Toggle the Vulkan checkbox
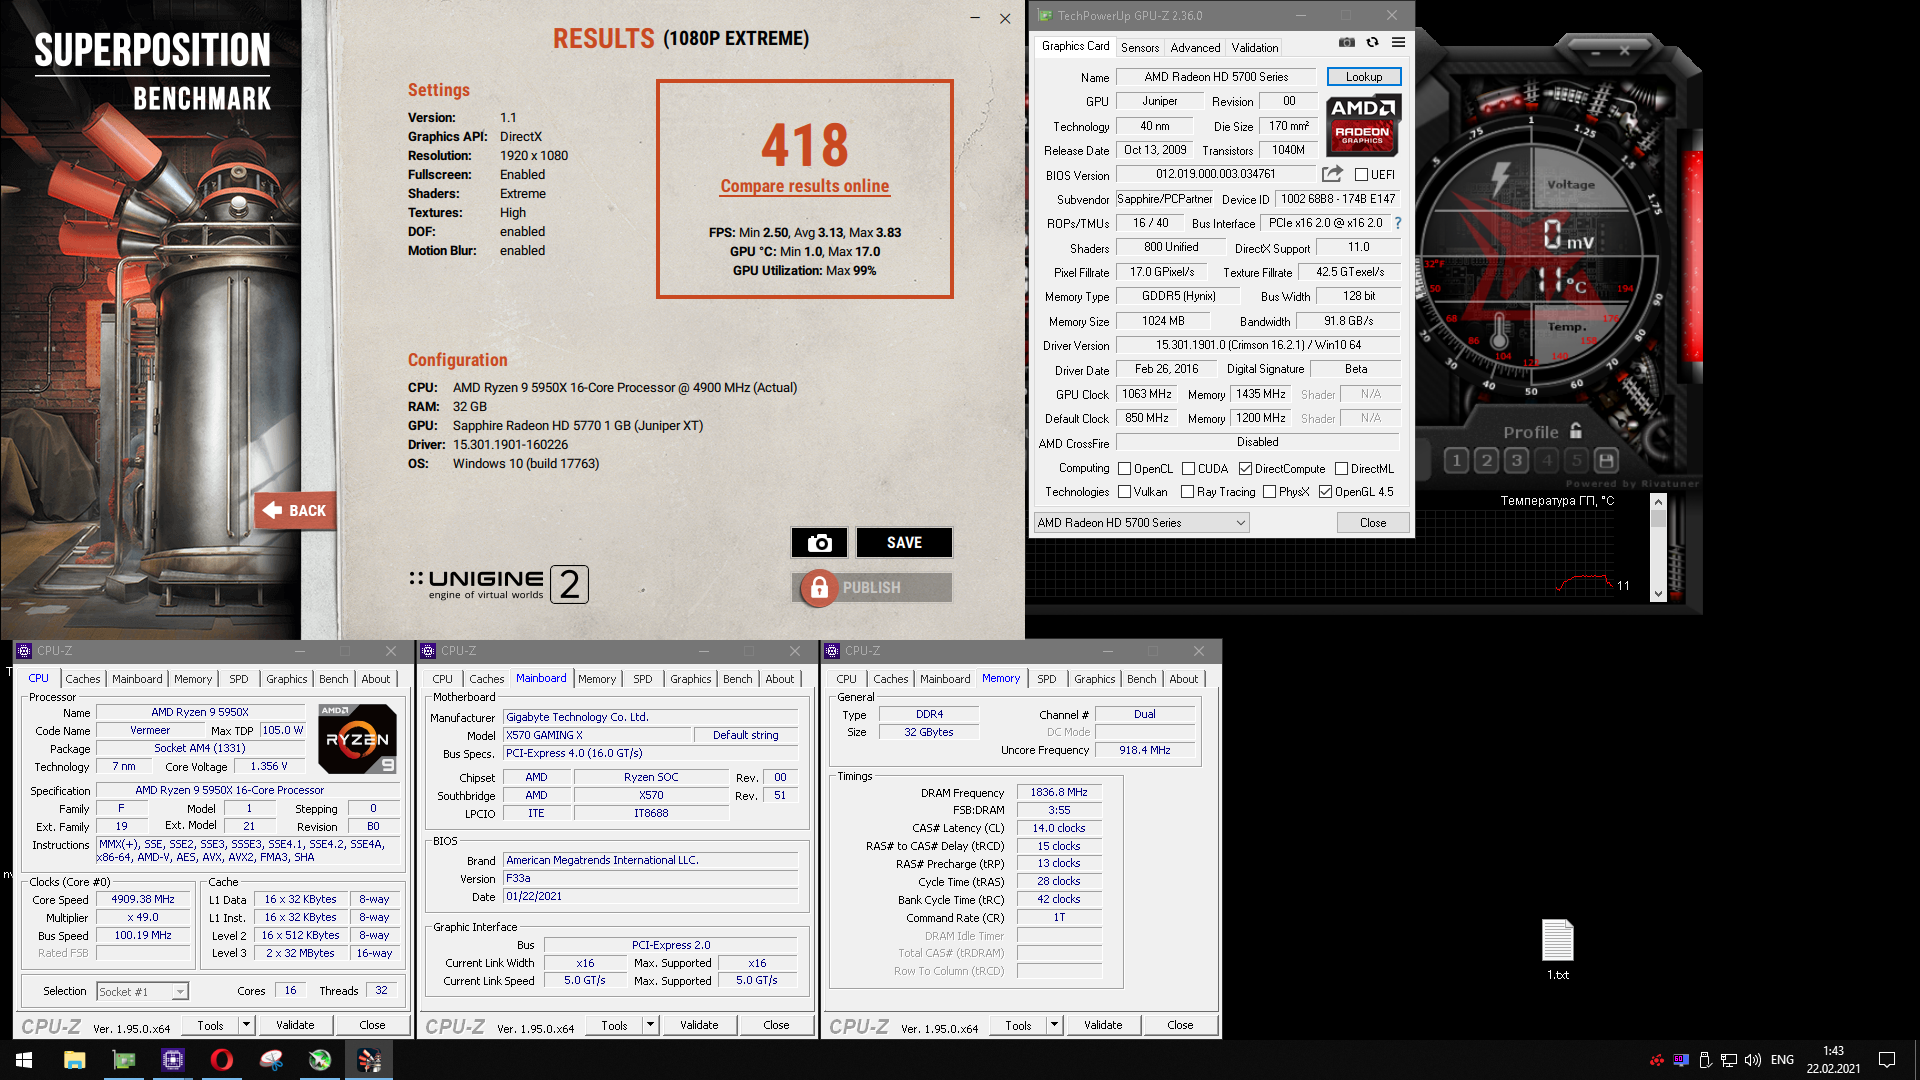This screenshot has width=1920, height=1080. pyautogui.click(x=1124, y=492)
